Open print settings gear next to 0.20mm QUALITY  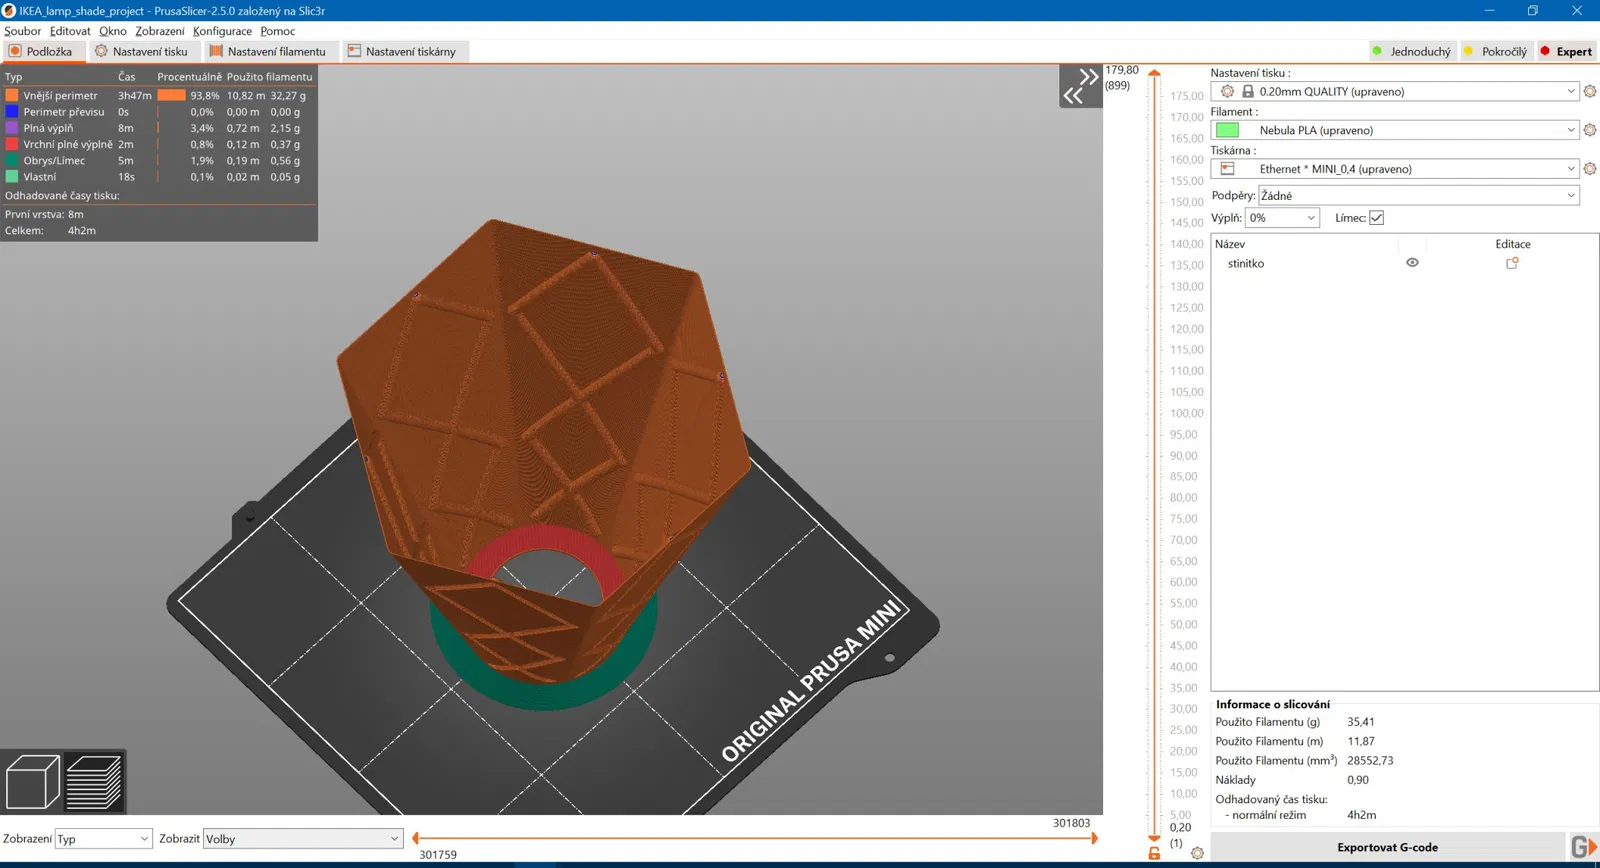1590,91
